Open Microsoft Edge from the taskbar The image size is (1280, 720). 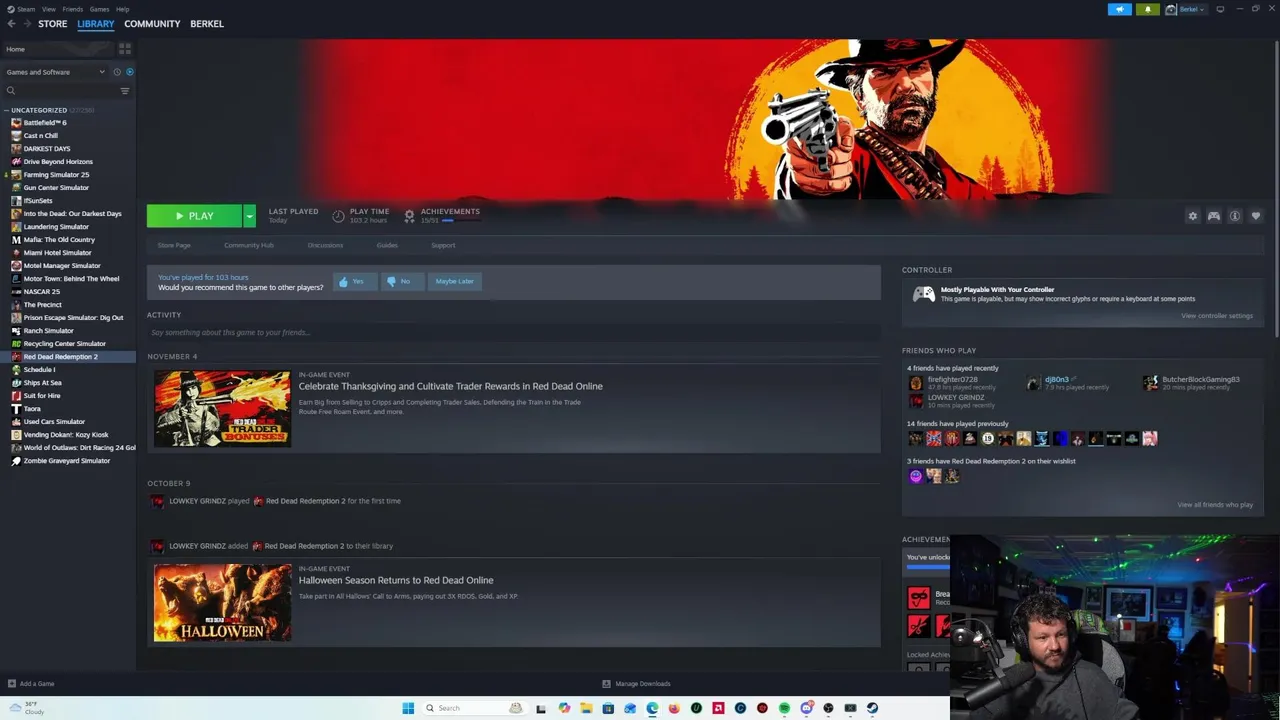coord(652,708)
